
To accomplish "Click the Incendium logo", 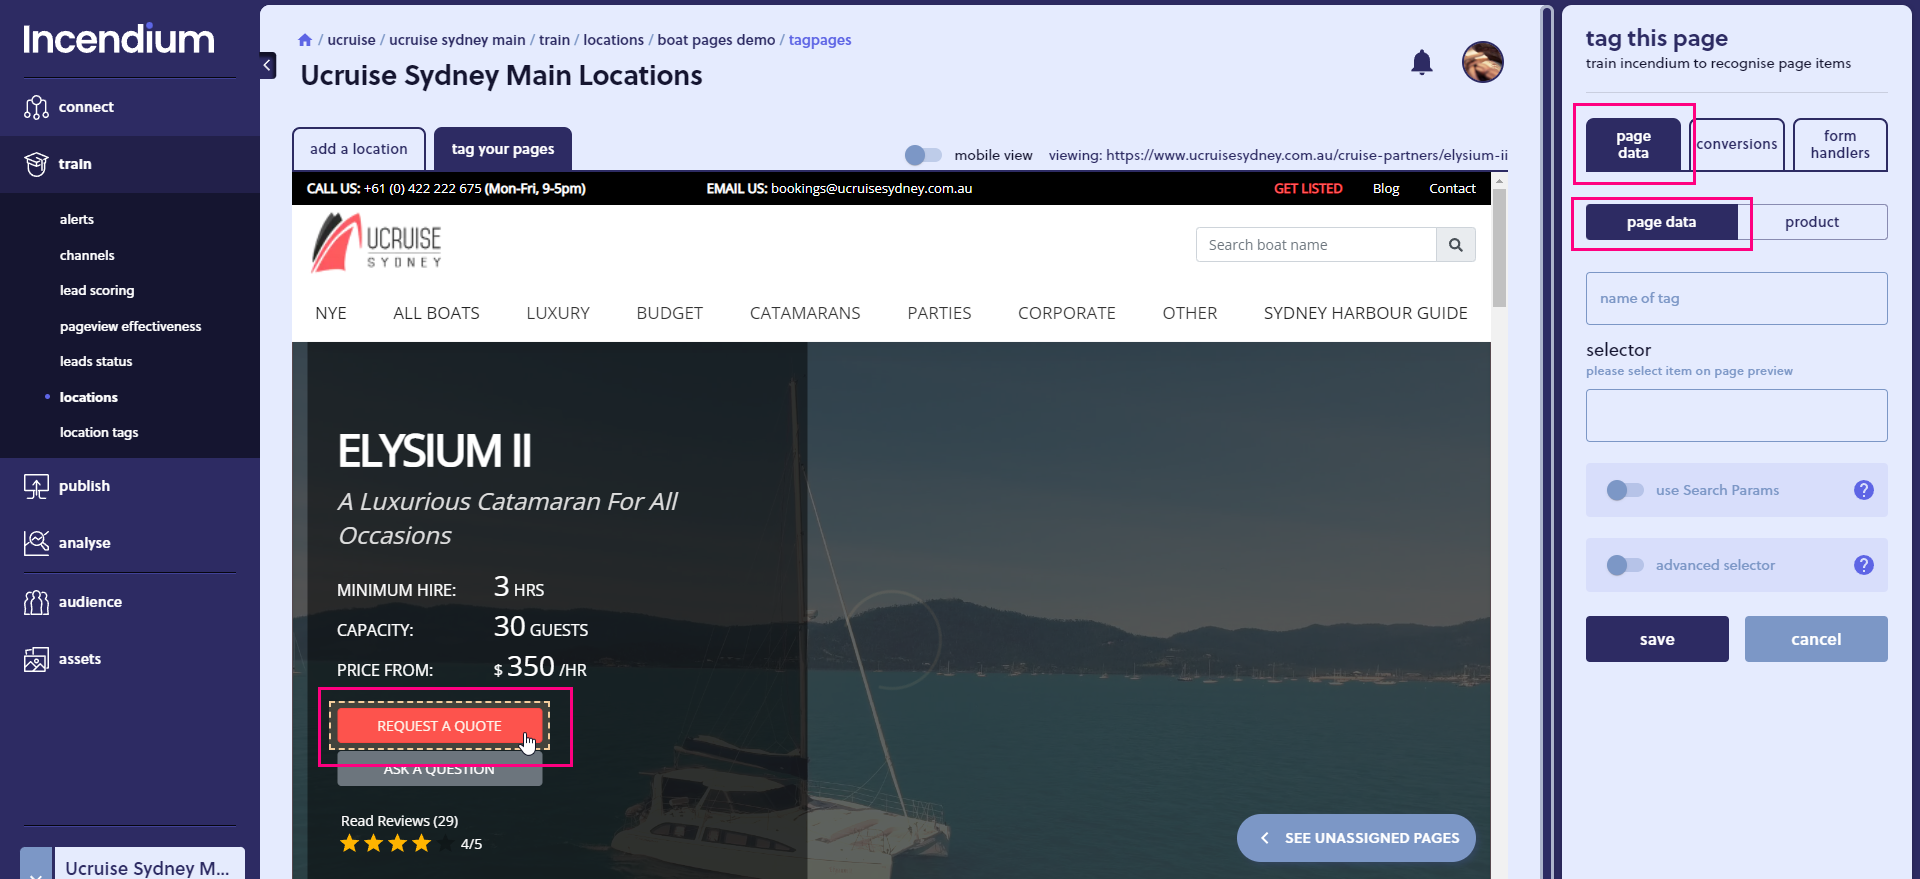I will pos(119,39).
